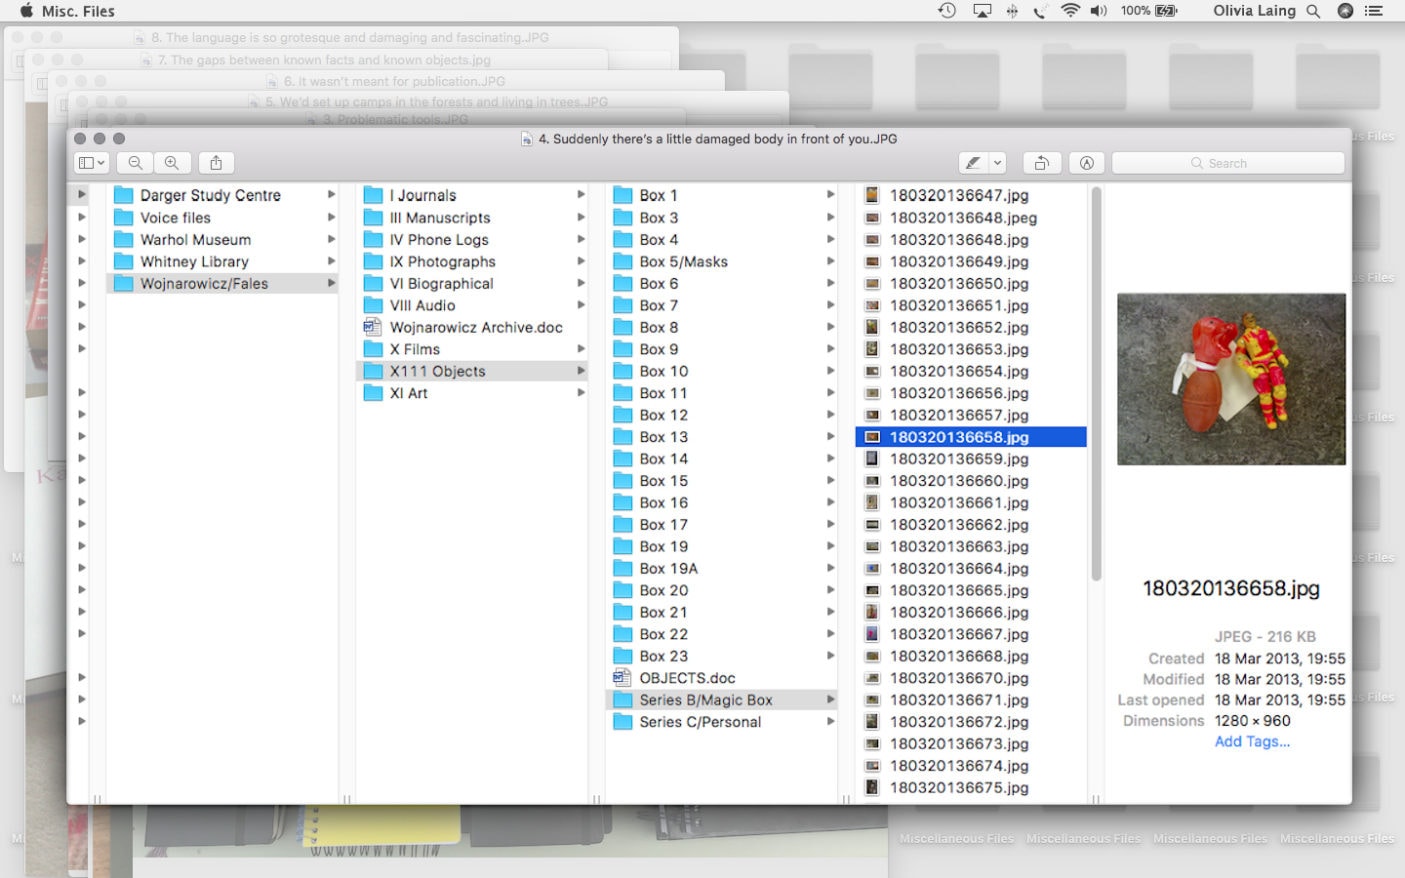This screenshot has height=878, width=1405.
Task: Open the Olivia Laing user menu
Action: pos(1254,11)
